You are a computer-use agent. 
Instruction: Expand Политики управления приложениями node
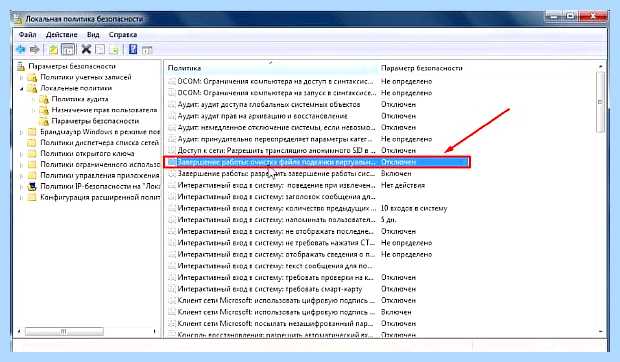tap(21, 175)
